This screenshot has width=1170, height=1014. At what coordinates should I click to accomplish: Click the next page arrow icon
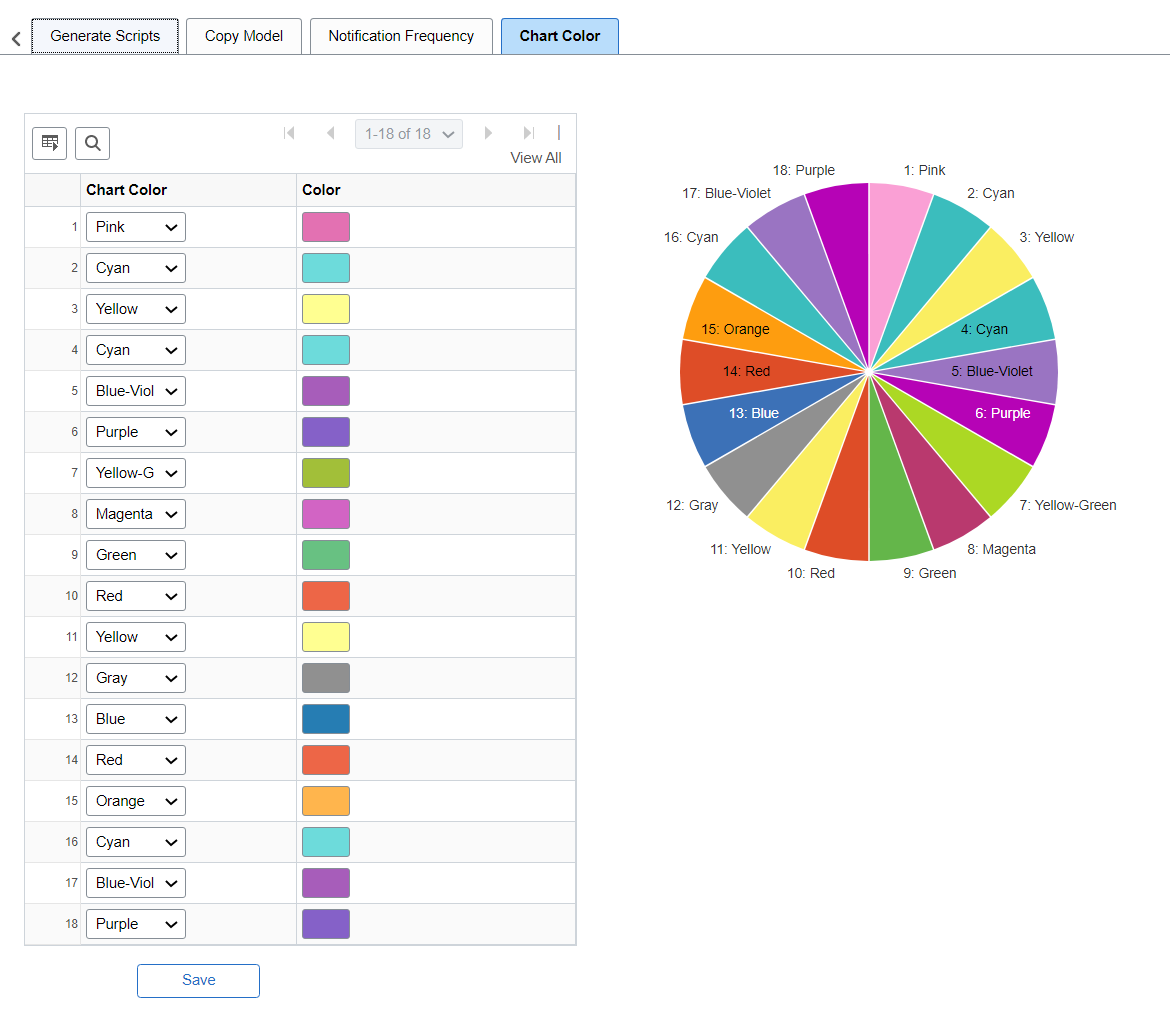coord(488,133)
